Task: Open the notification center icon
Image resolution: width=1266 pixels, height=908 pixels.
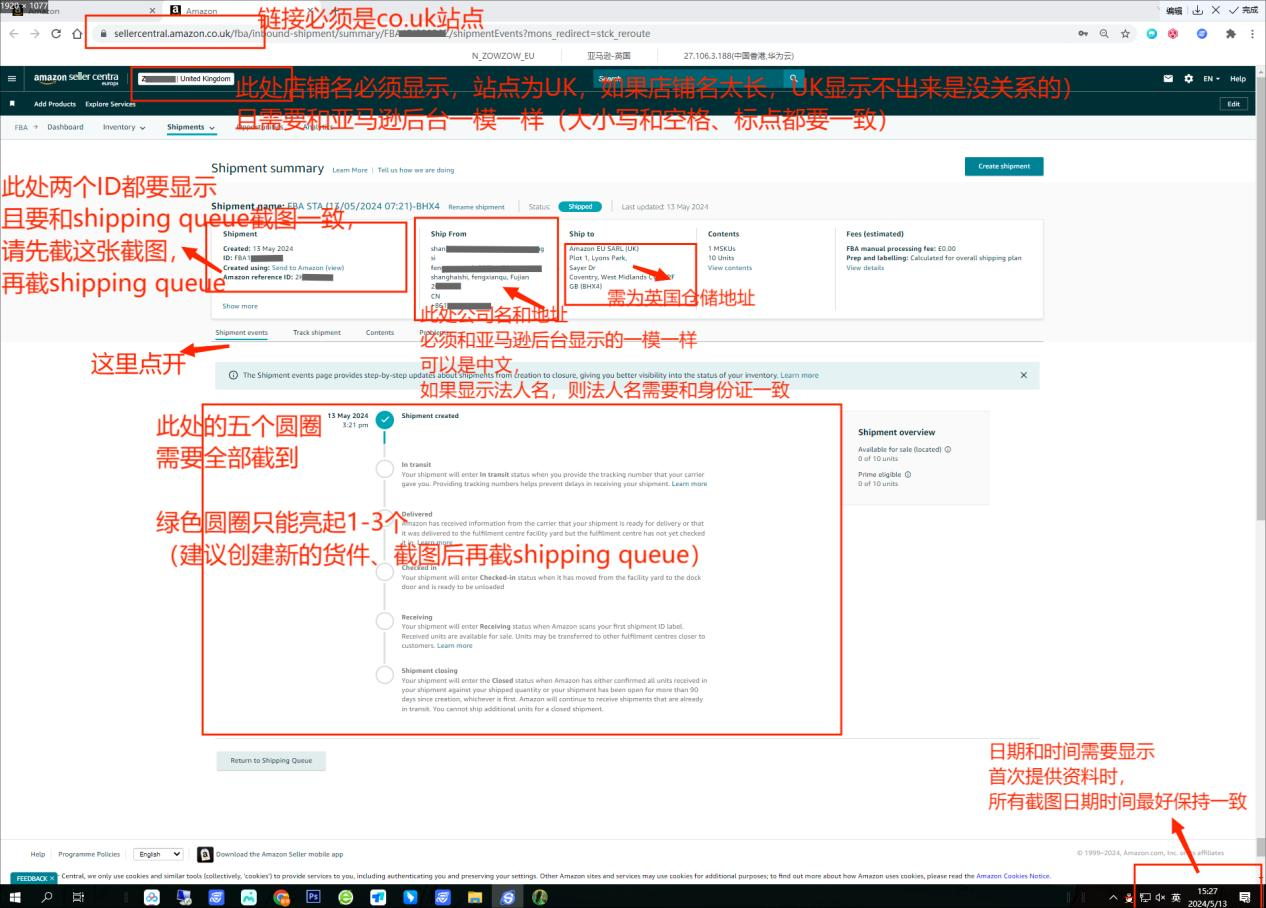Action: (x=1245, y=897)
